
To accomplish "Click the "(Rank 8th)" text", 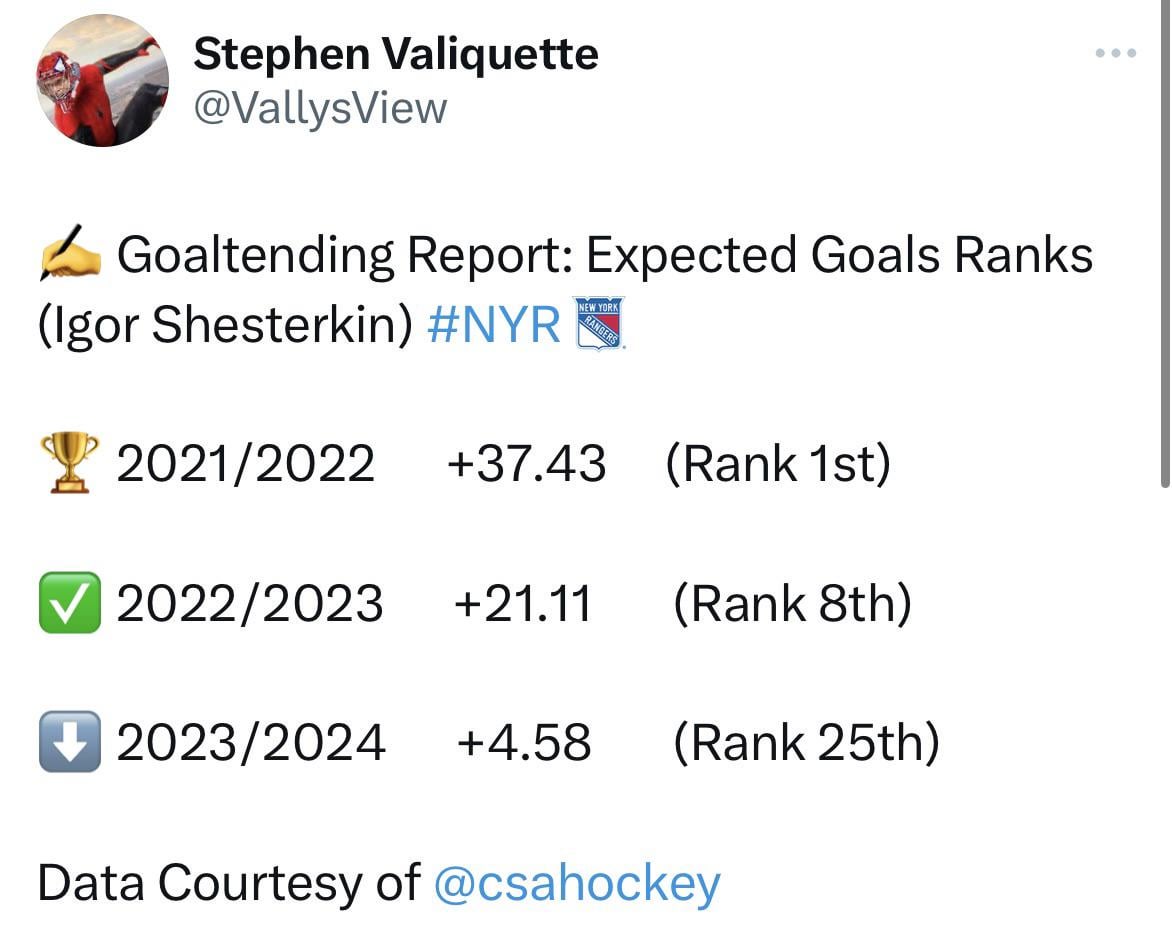I will pos(792,604).
